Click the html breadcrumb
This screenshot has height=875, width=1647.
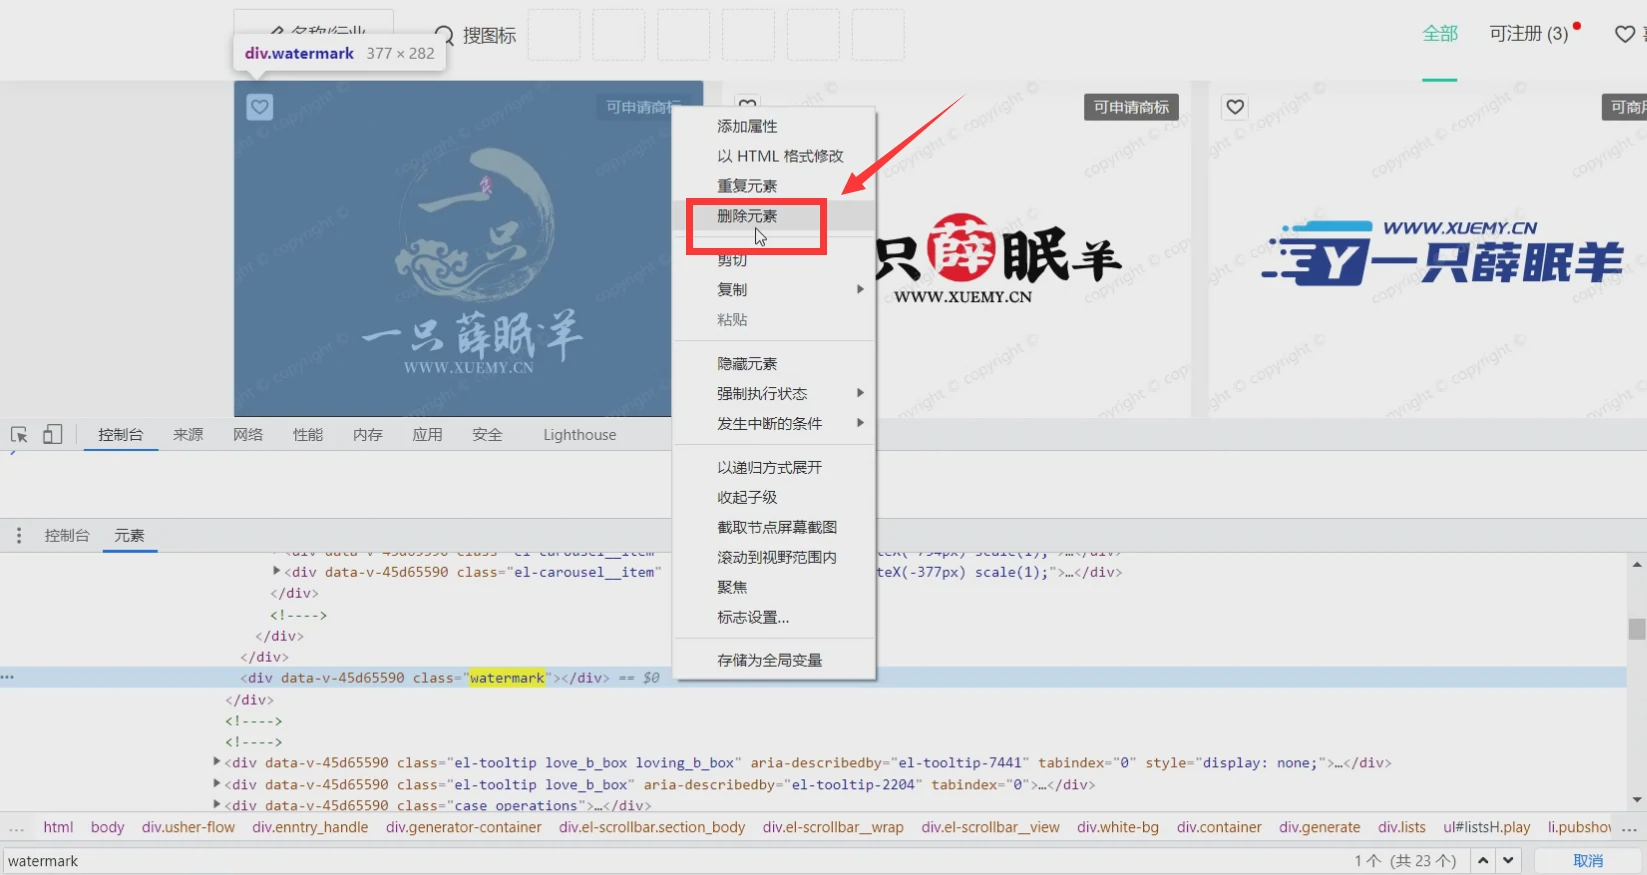[58, 828]
